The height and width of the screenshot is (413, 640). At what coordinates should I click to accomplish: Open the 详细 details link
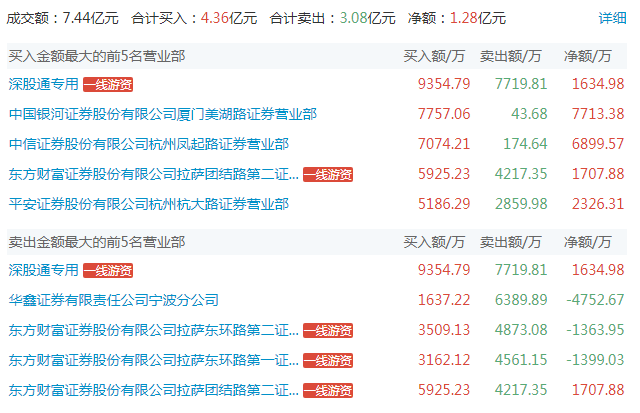612,18
